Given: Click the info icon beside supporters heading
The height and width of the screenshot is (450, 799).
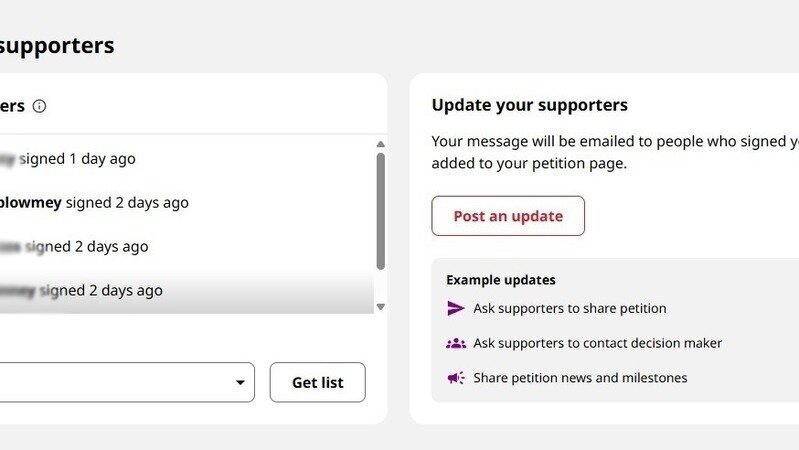Looking at the screenshot, I should [x=40, y=106].
